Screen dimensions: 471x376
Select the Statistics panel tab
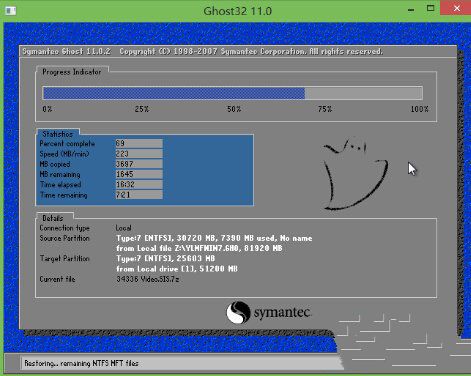[57, 134]
